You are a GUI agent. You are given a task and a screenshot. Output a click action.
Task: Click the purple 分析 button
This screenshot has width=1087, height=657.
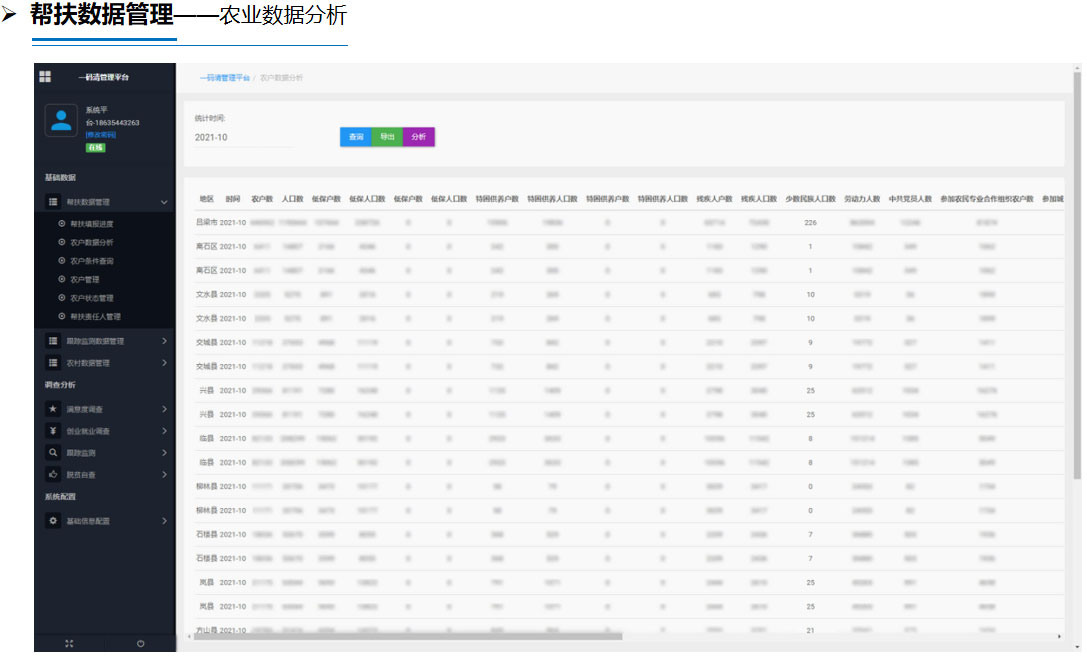coord(419,137)
